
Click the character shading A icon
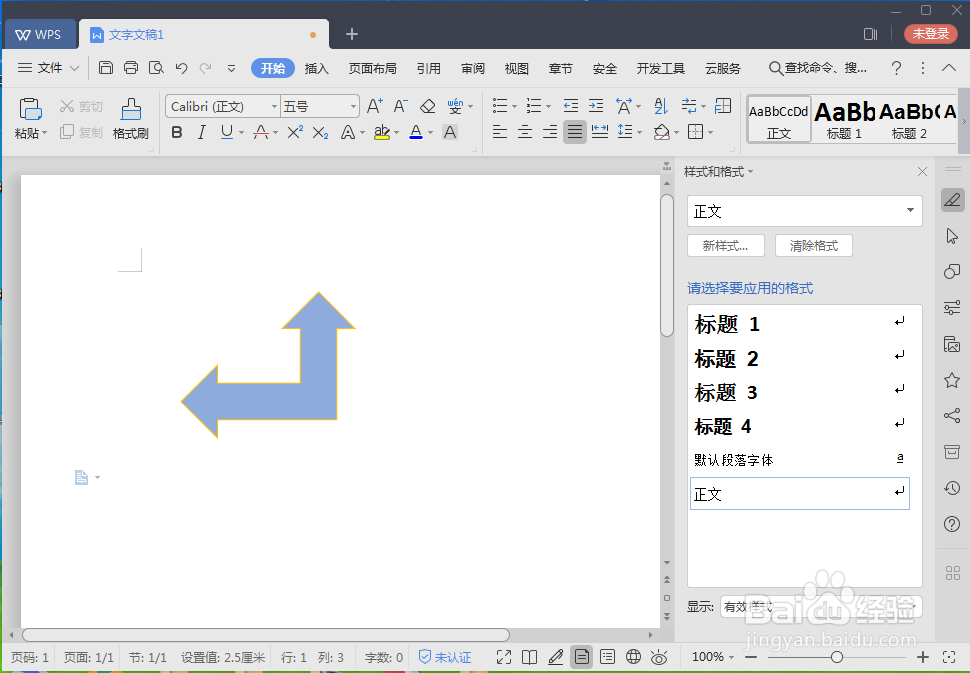[x=450, y=132]
